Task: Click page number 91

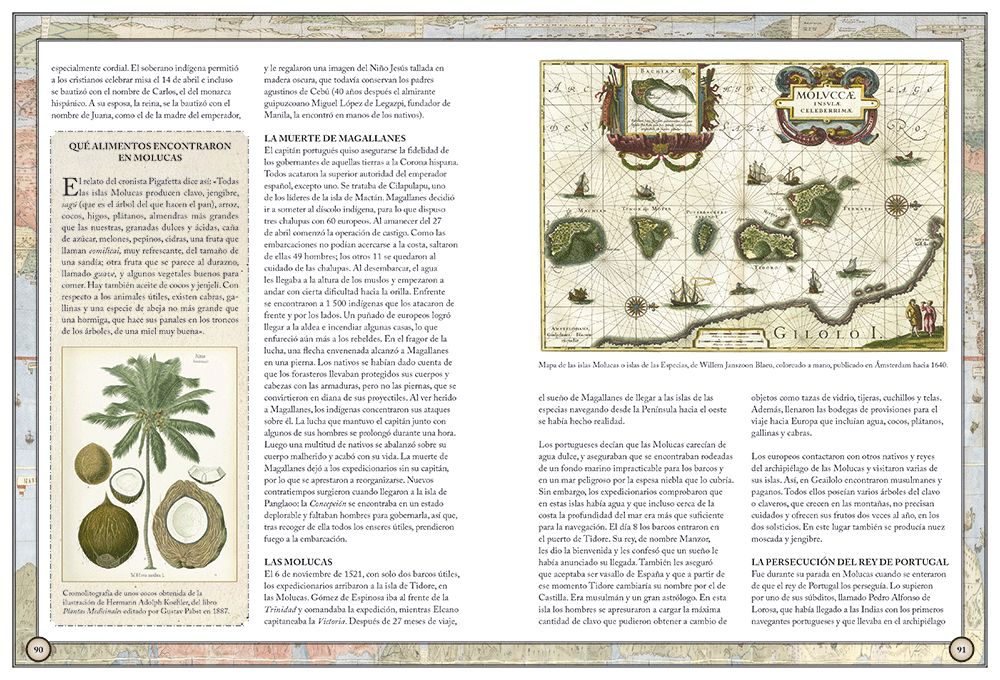Action: pos(962,650)
